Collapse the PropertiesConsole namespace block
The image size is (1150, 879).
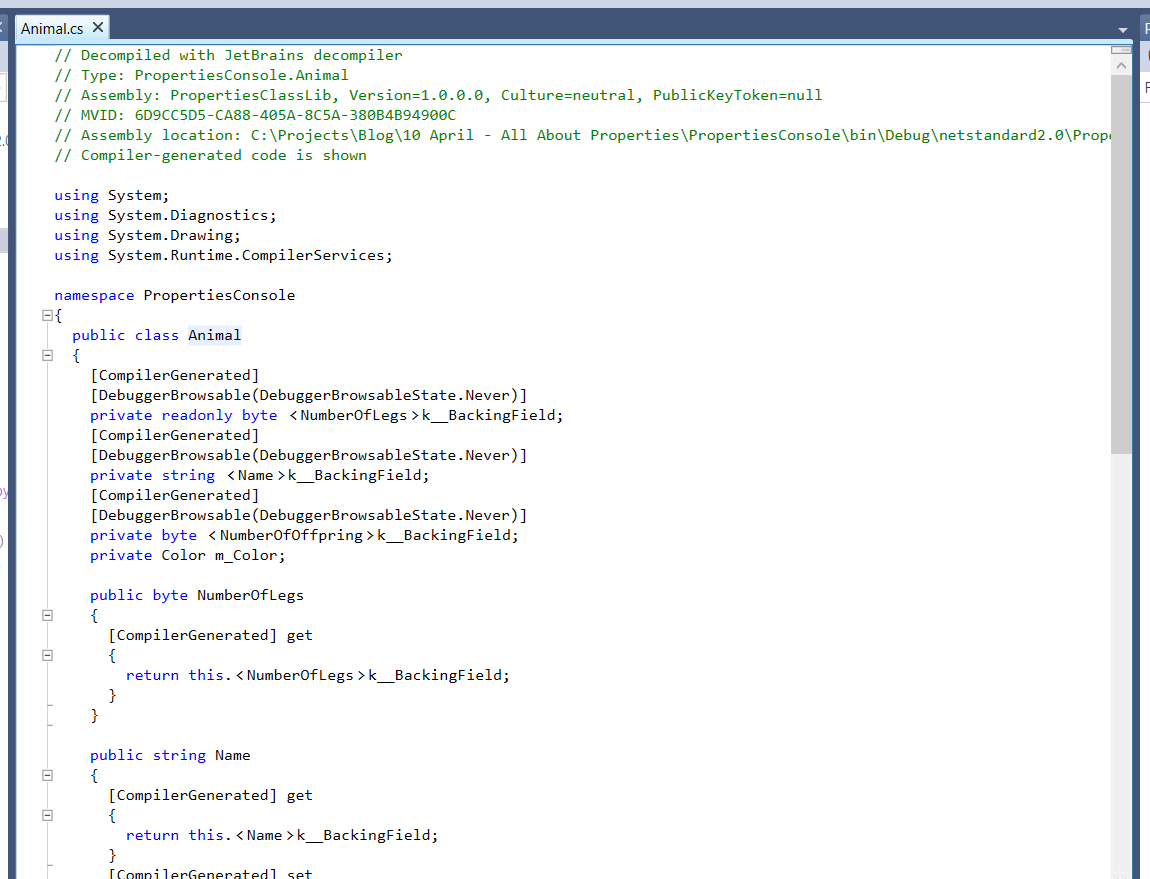coord(47,315)
